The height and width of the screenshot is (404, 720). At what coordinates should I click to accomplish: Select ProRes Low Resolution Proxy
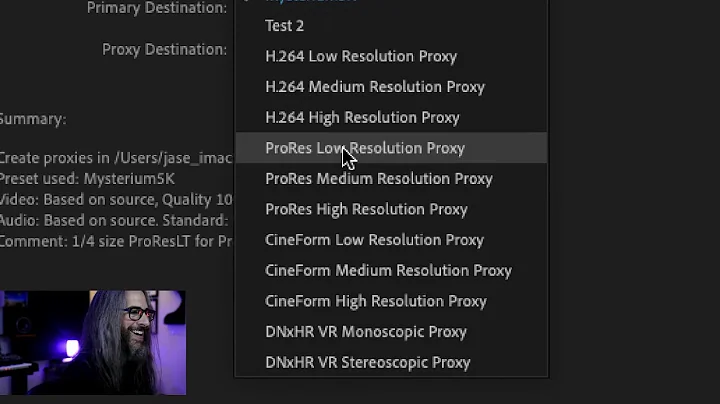click(391, 148)
